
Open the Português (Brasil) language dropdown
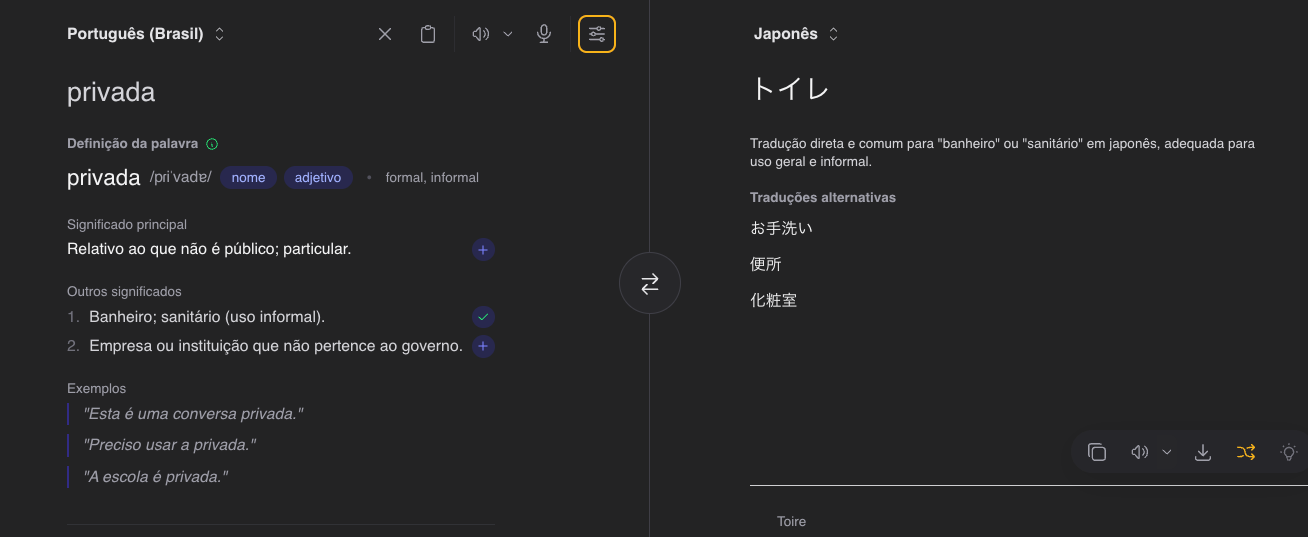tap(146, 34)
